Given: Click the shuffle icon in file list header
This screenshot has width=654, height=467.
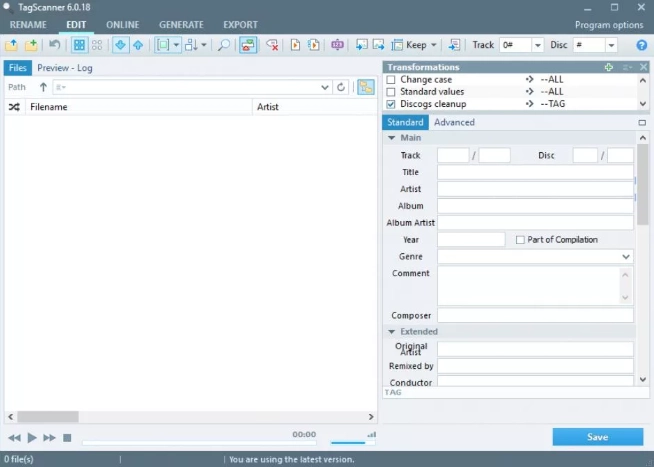Looking at the screenshot, I should click(14, 106).
